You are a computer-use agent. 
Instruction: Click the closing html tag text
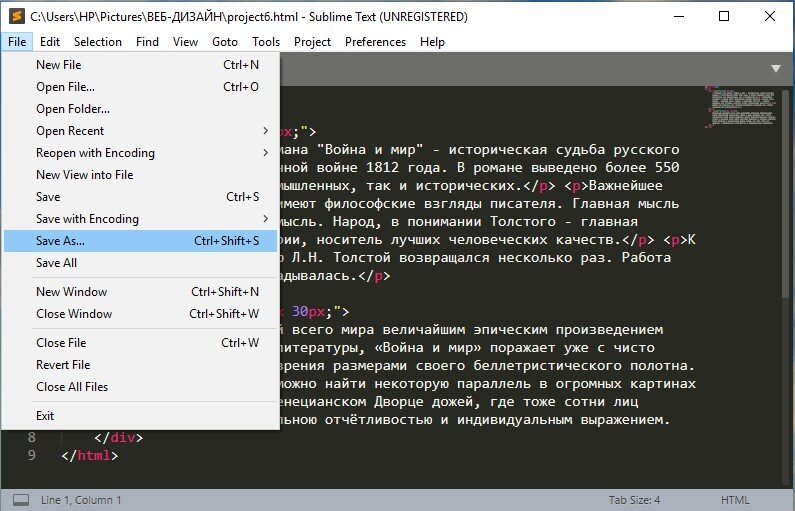coord(90,455)
